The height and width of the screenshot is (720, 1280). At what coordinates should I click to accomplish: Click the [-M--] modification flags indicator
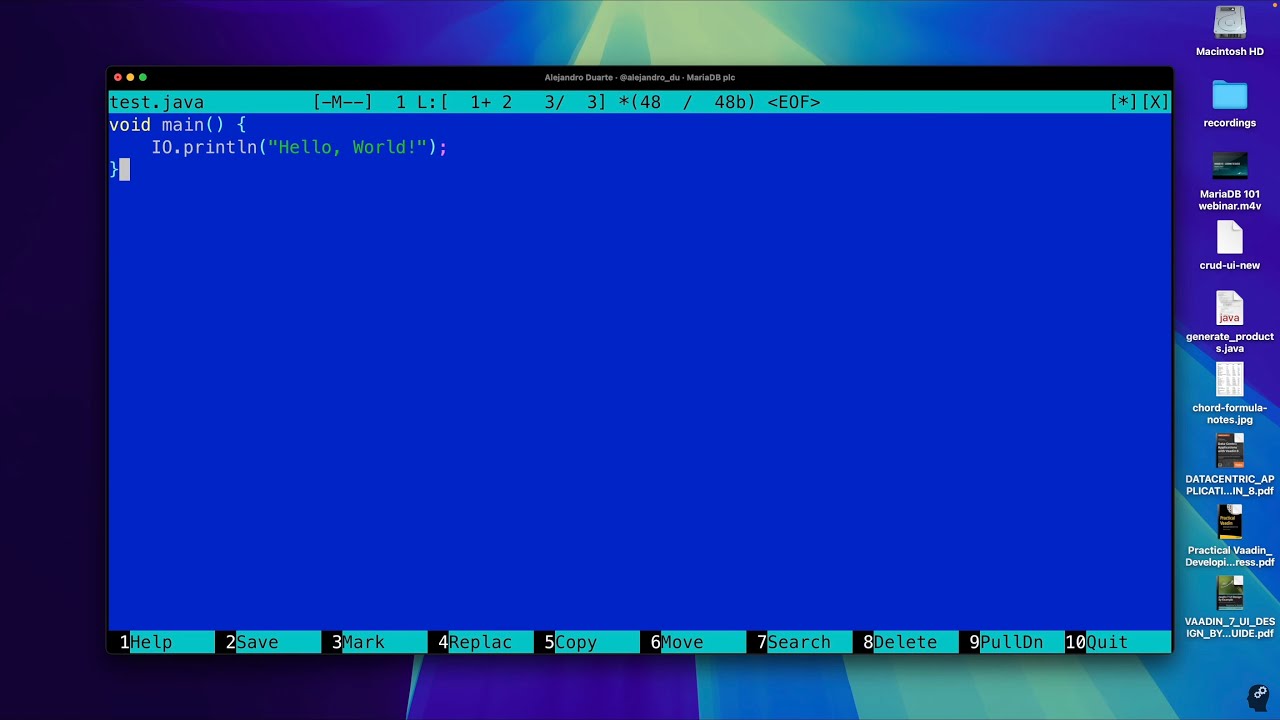[x=342, y=102]
